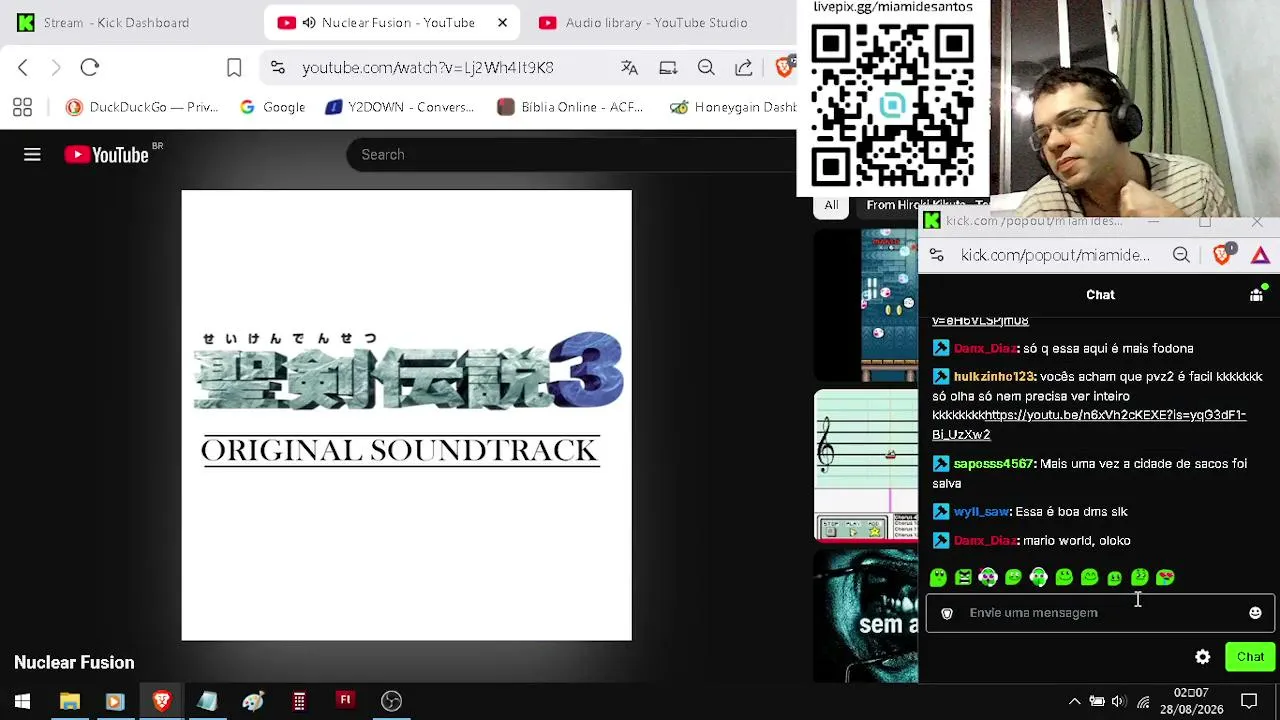Open site settings icon beside youtube.com URL

pyautogui.click(x=278, y=67)
